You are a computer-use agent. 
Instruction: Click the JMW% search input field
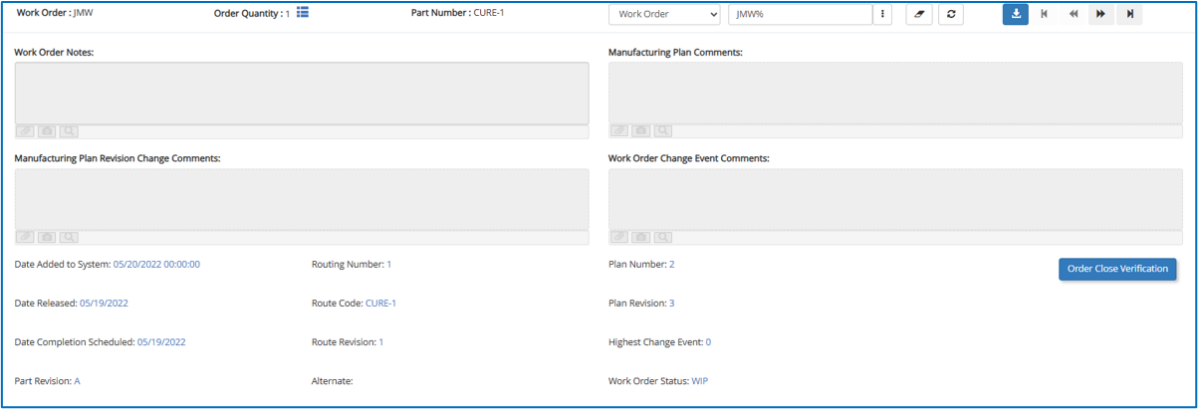coord(799,14)
